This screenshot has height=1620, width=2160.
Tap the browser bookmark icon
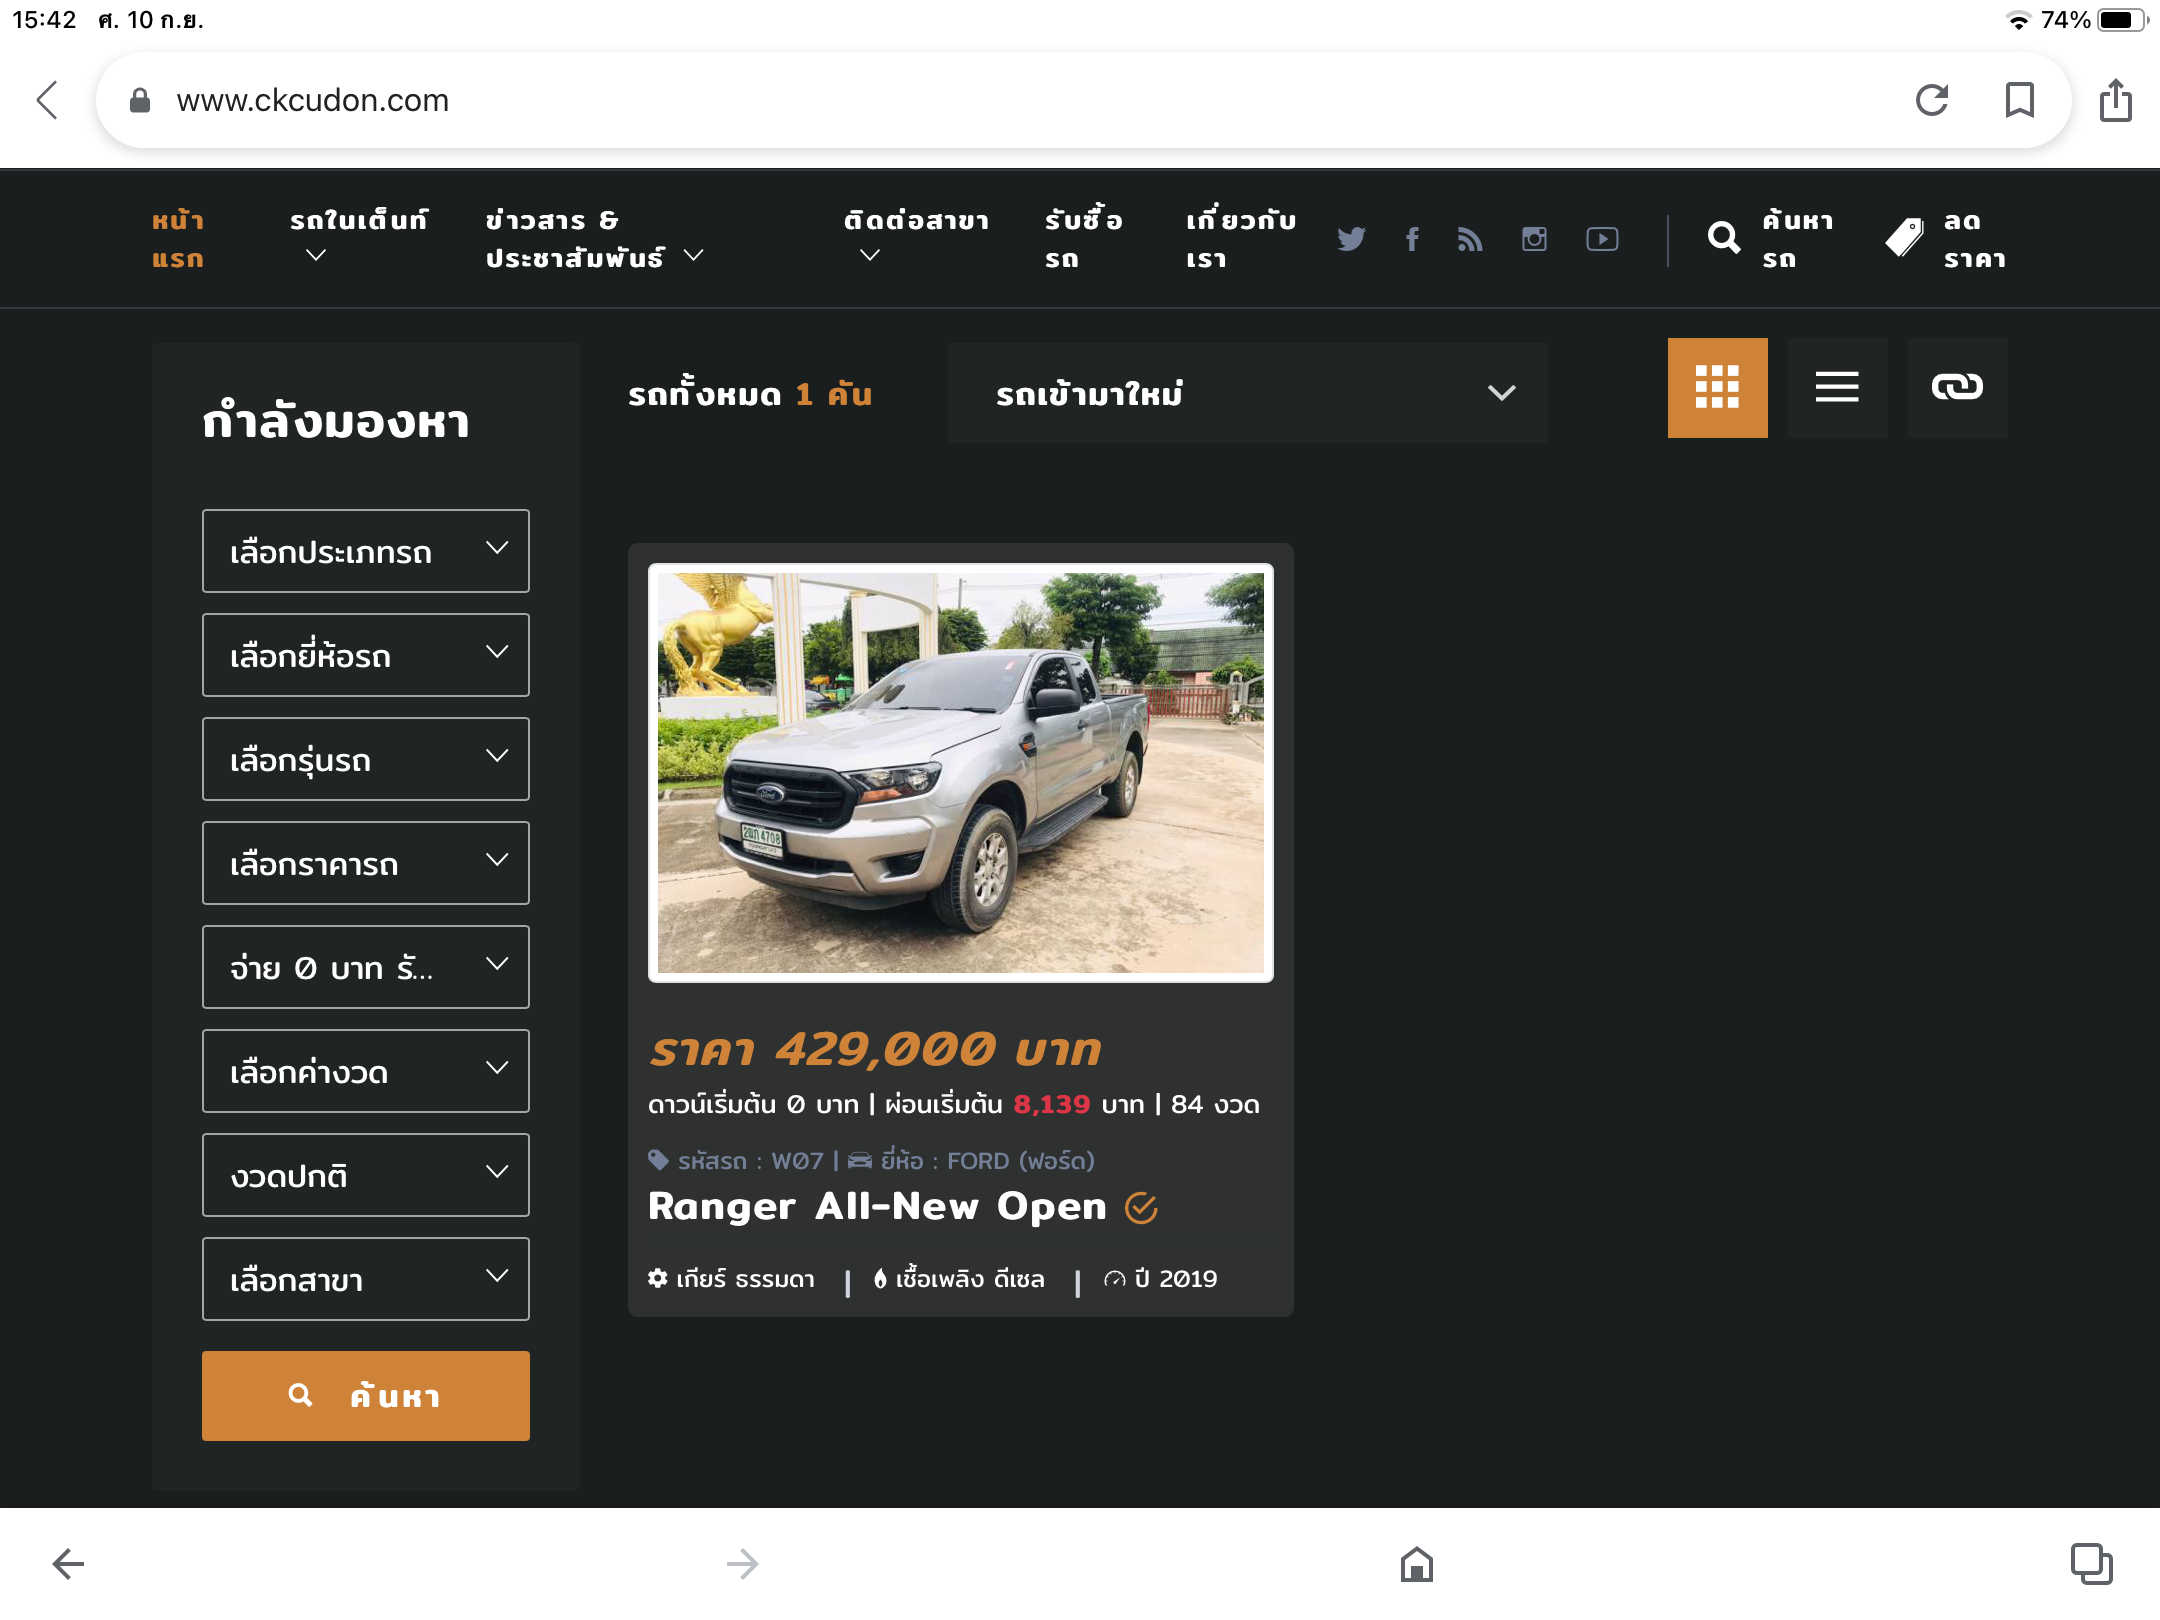pyautogui.click(x=2019, y=100)
